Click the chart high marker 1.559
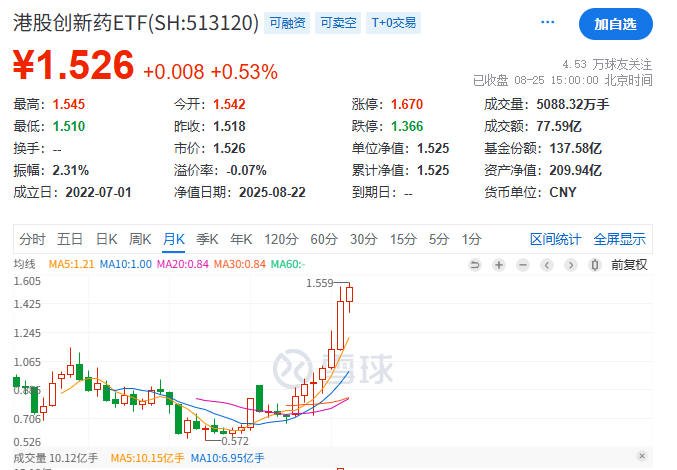677x470 pixels. pos(320,283)
